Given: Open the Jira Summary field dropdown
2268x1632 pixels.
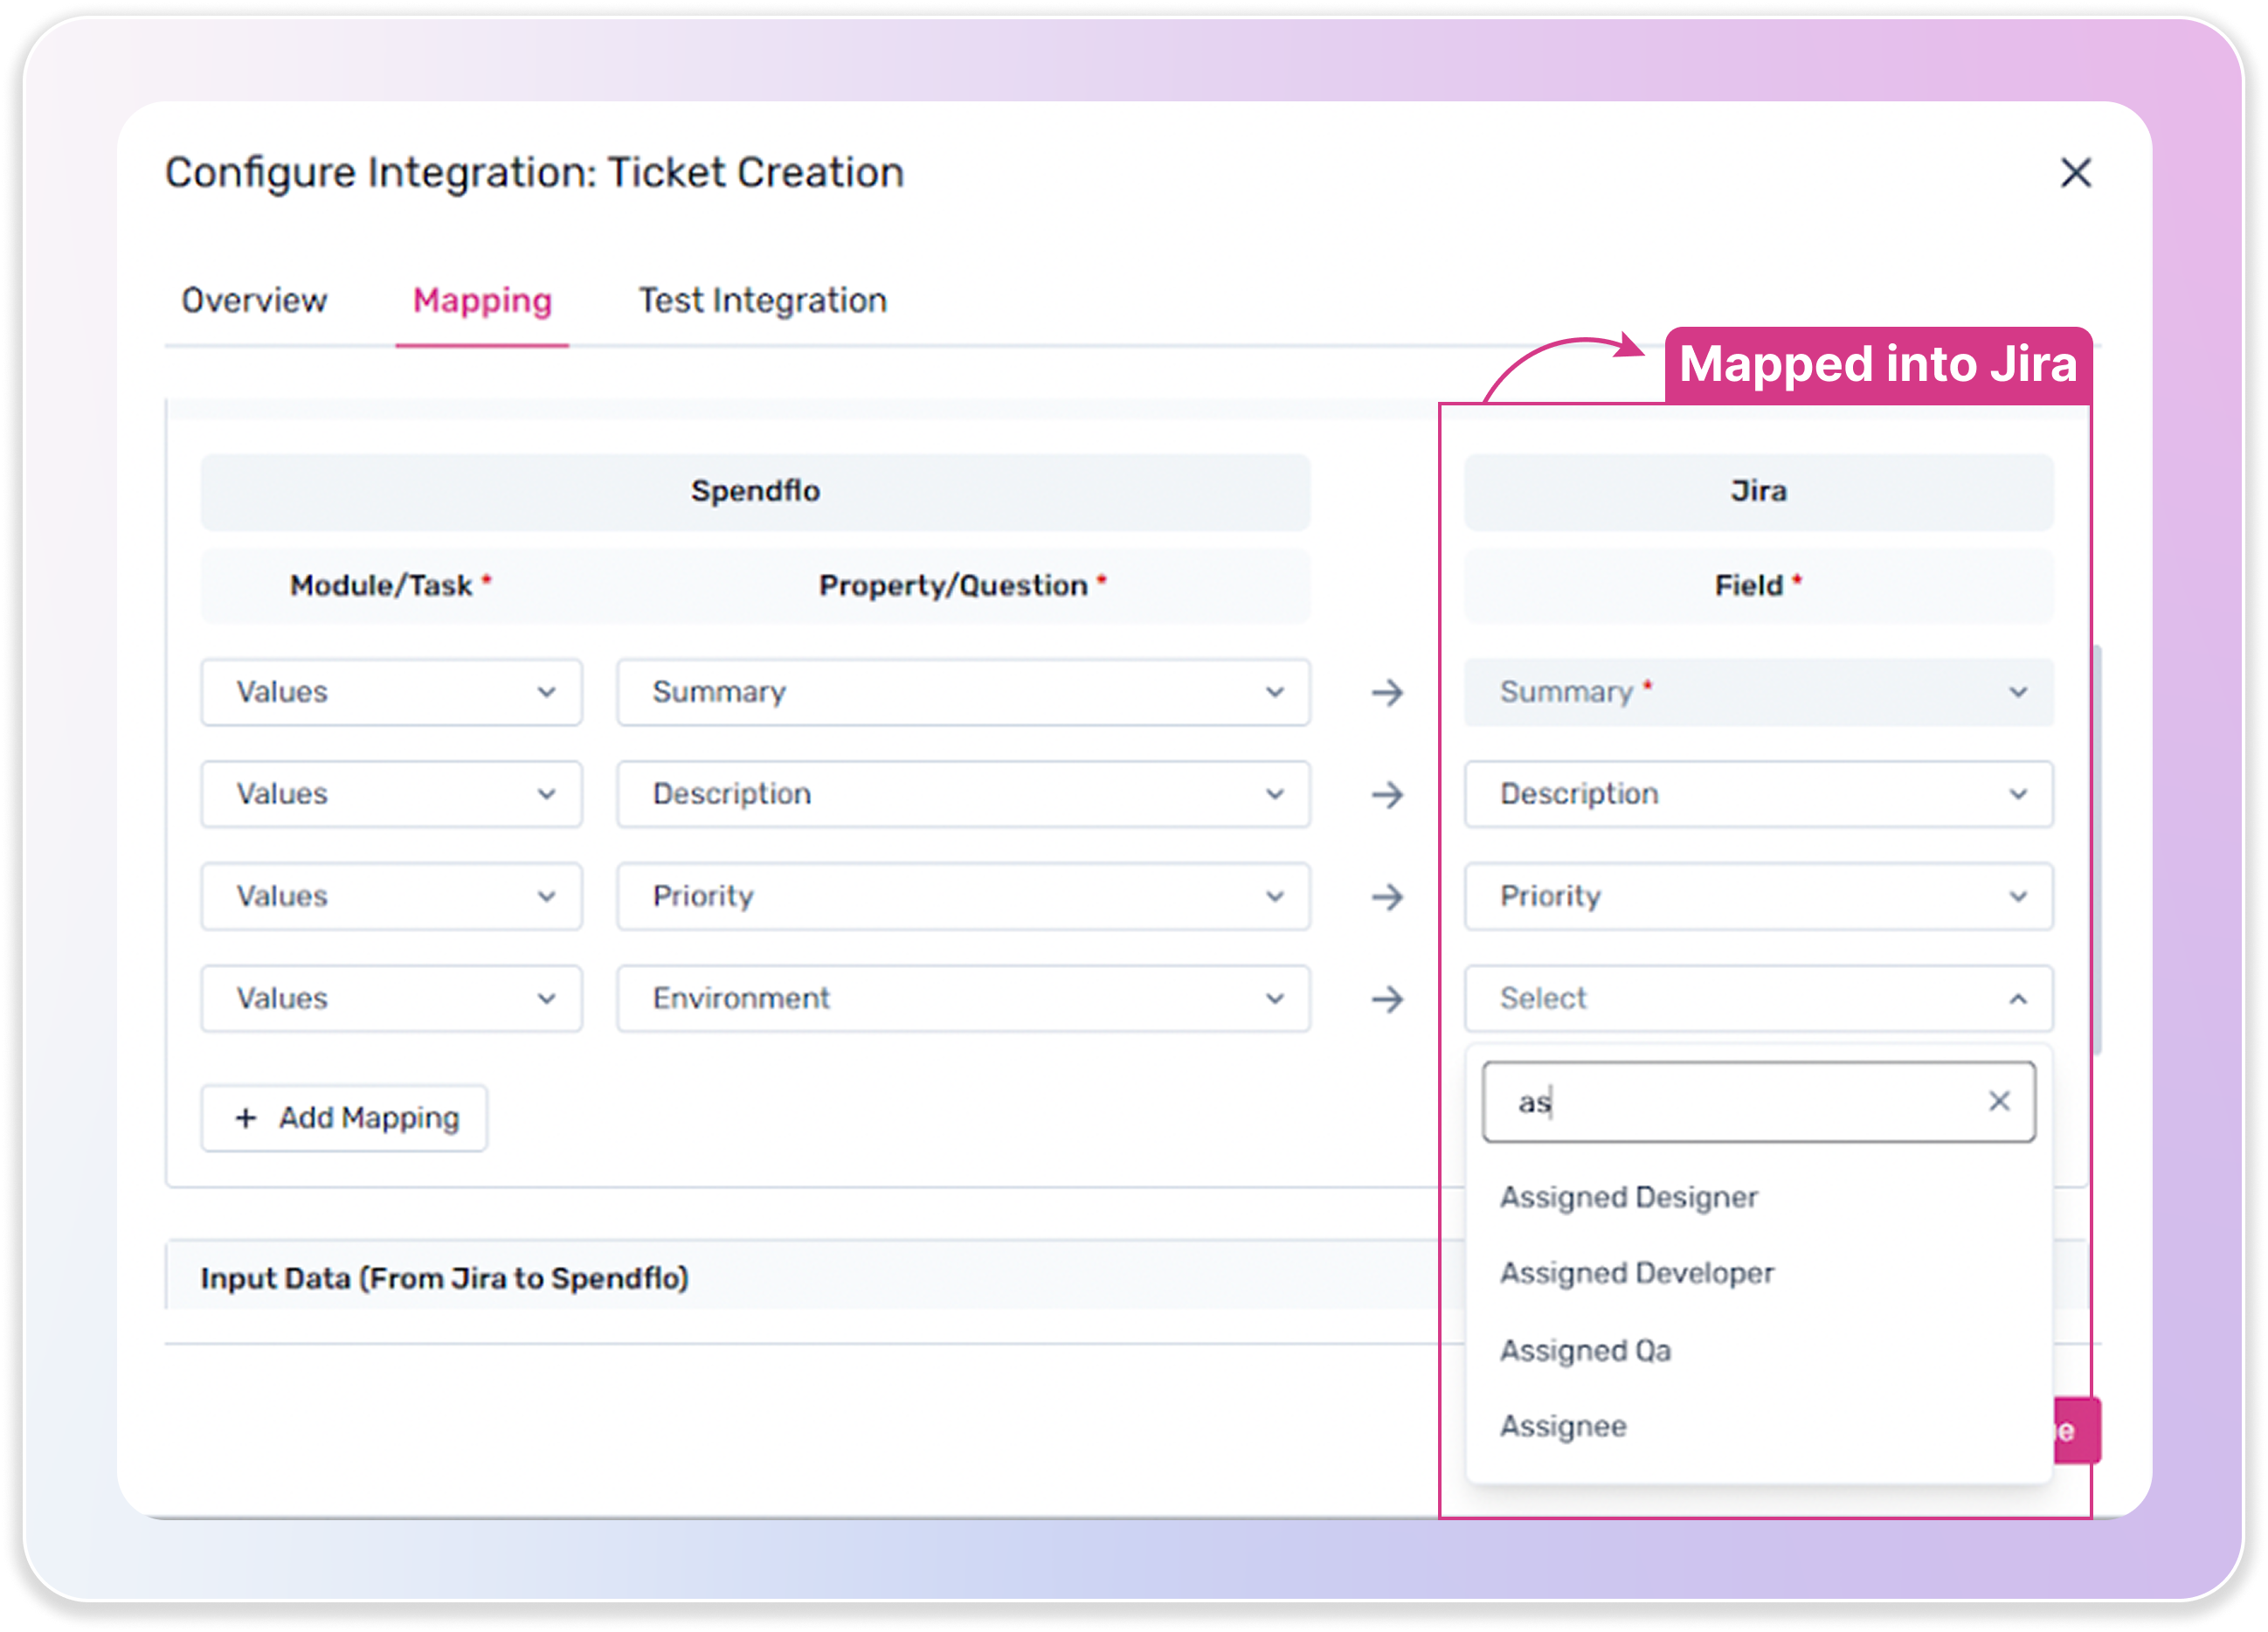Looking at the screenshot, I should [1758, 692].
